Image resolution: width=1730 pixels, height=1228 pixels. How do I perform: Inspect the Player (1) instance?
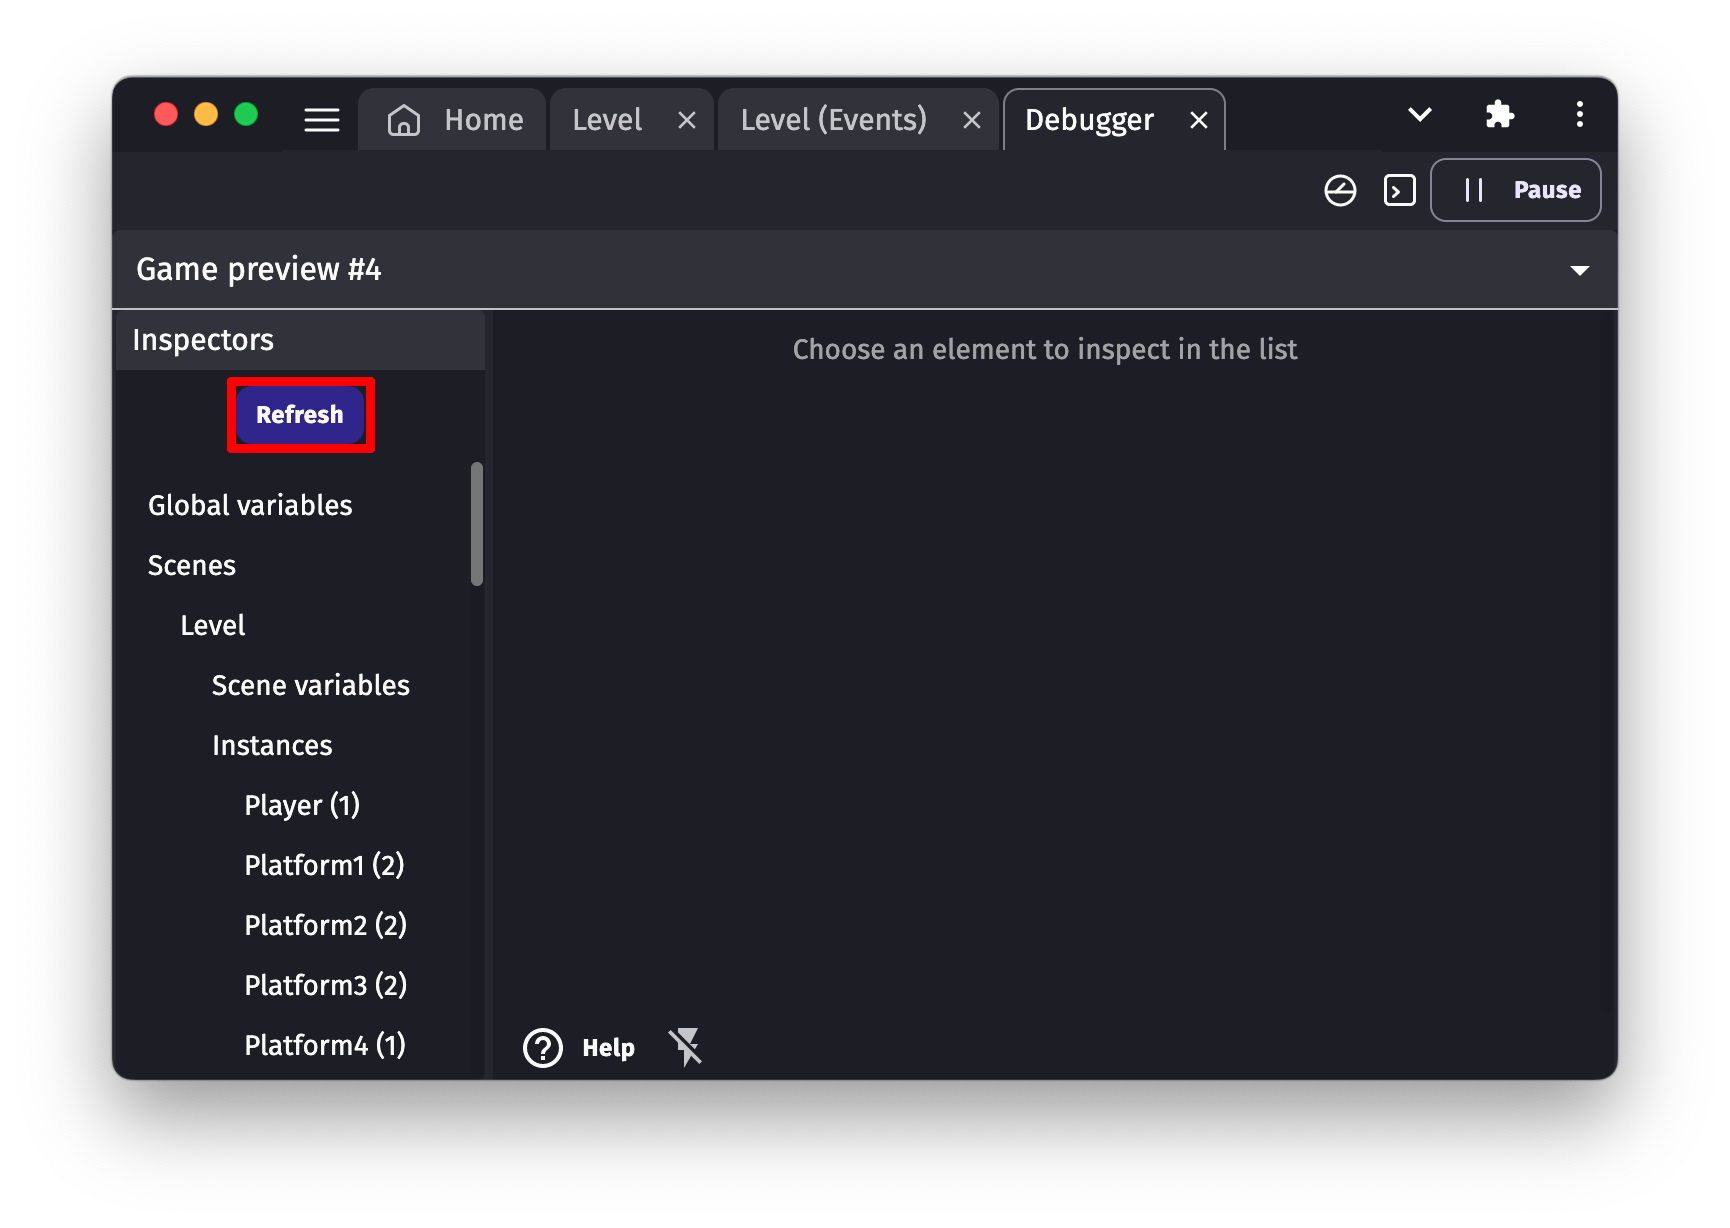click(302, 805)
